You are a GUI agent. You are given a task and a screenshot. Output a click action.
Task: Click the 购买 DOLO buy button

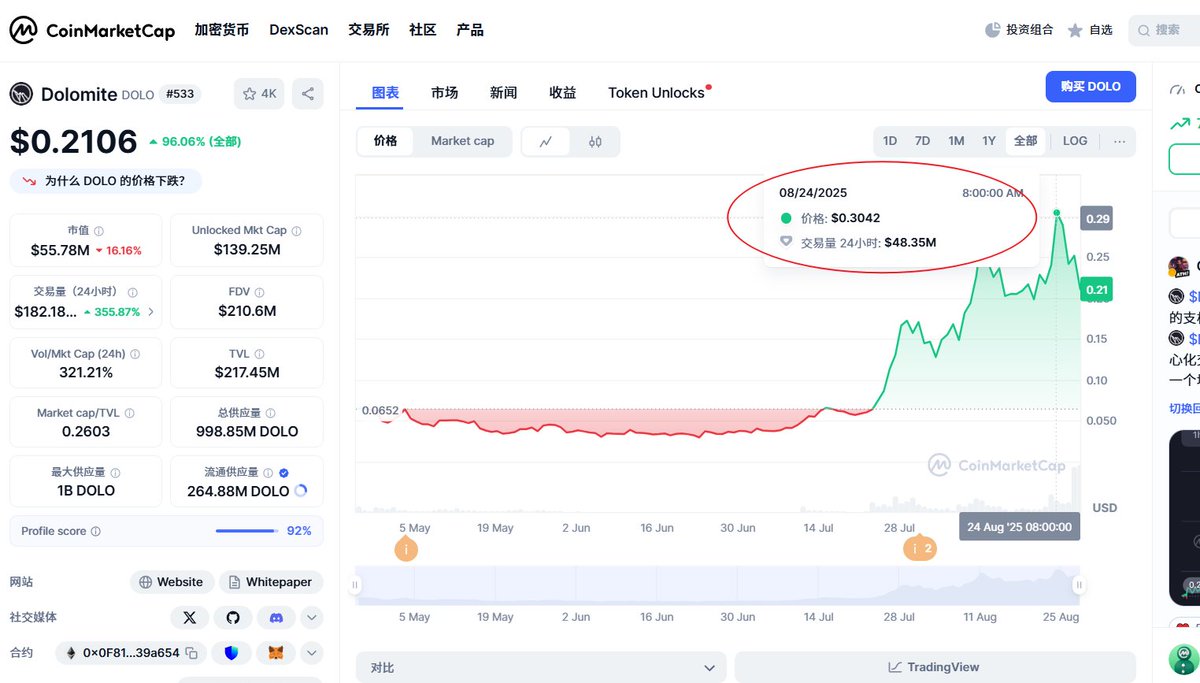coord(1091,87)
